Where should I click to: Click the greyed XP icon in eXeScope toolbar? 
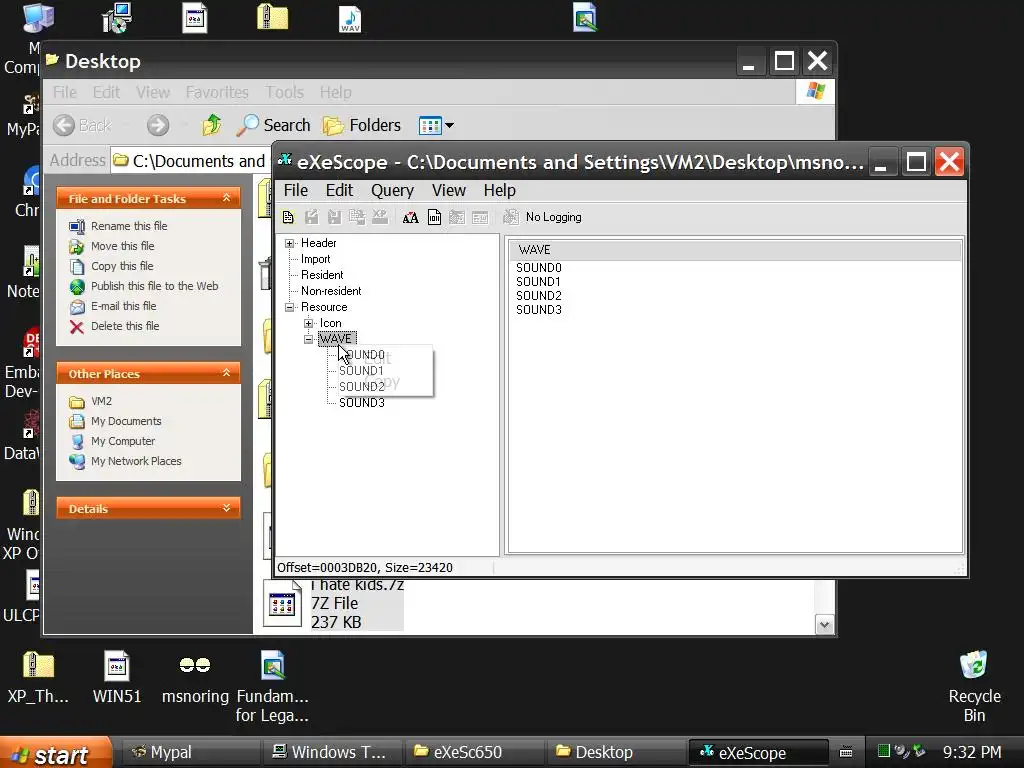point(380,217)
